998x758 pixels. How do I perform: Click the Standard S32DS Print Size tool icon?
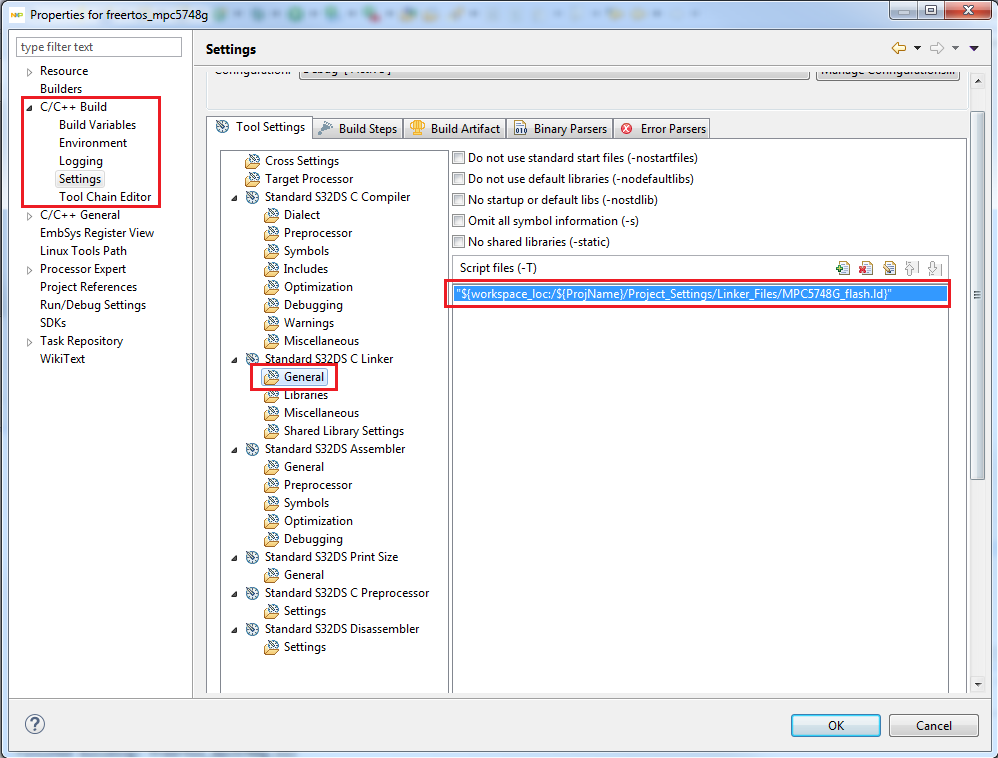click(x=253, y=557)
